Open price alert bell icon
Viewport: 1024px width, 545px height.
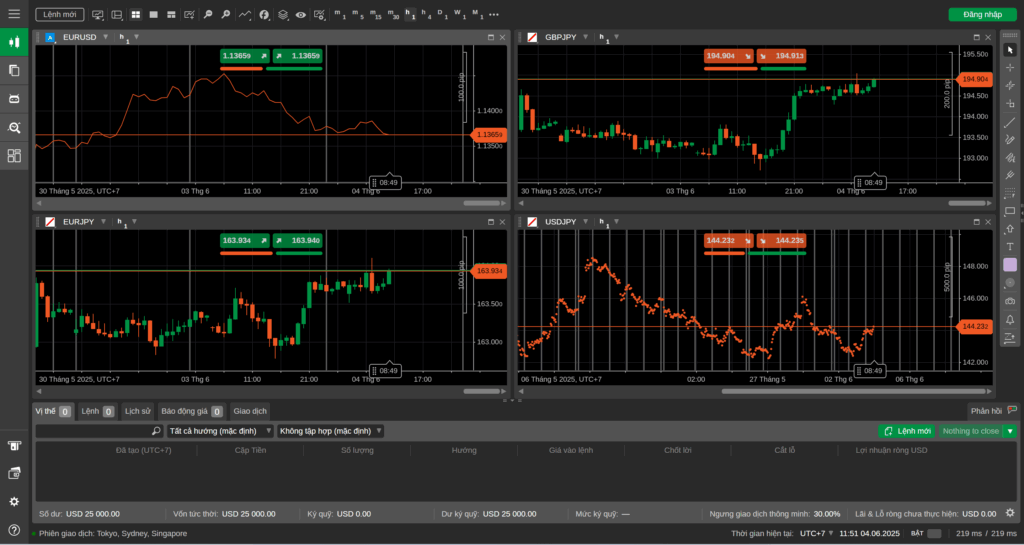1010,319
